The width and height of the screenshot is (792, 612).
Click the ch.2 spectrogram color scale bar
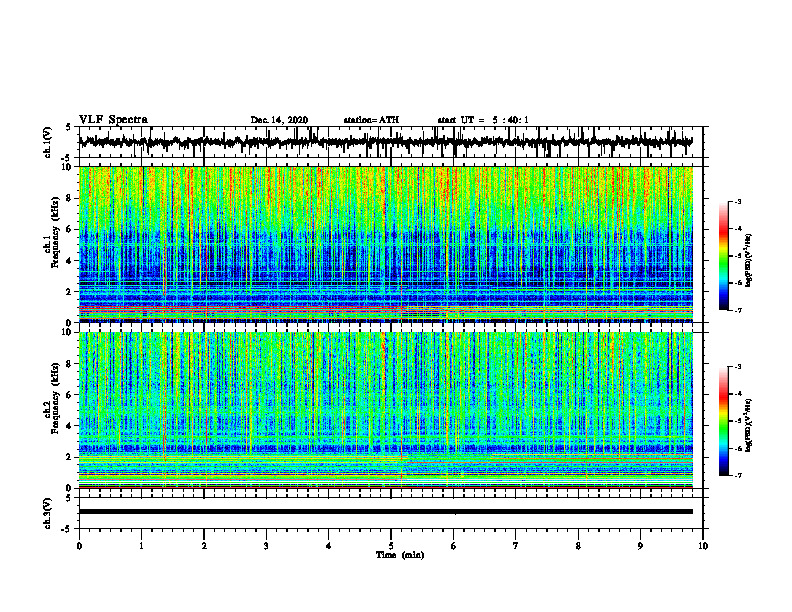[x=723, y=421]
